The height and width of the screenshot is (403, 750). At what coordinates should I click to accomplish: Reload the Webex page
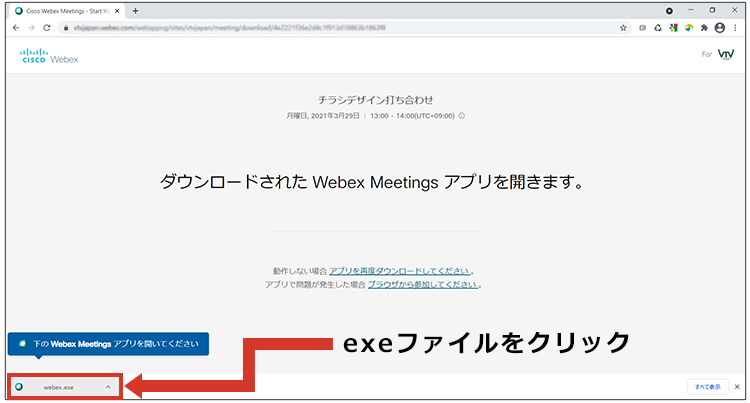point(46,28)
